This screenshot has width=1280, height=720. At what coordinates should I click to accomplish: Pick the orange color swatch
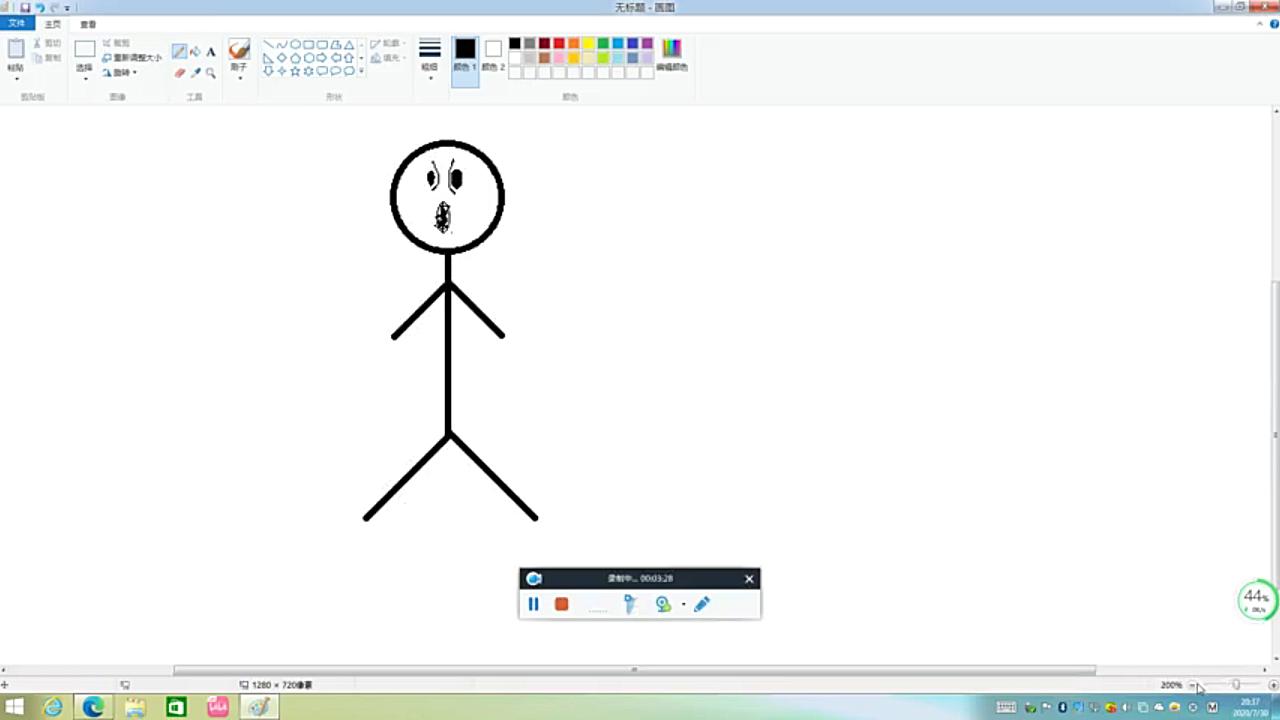pos(574,43)
